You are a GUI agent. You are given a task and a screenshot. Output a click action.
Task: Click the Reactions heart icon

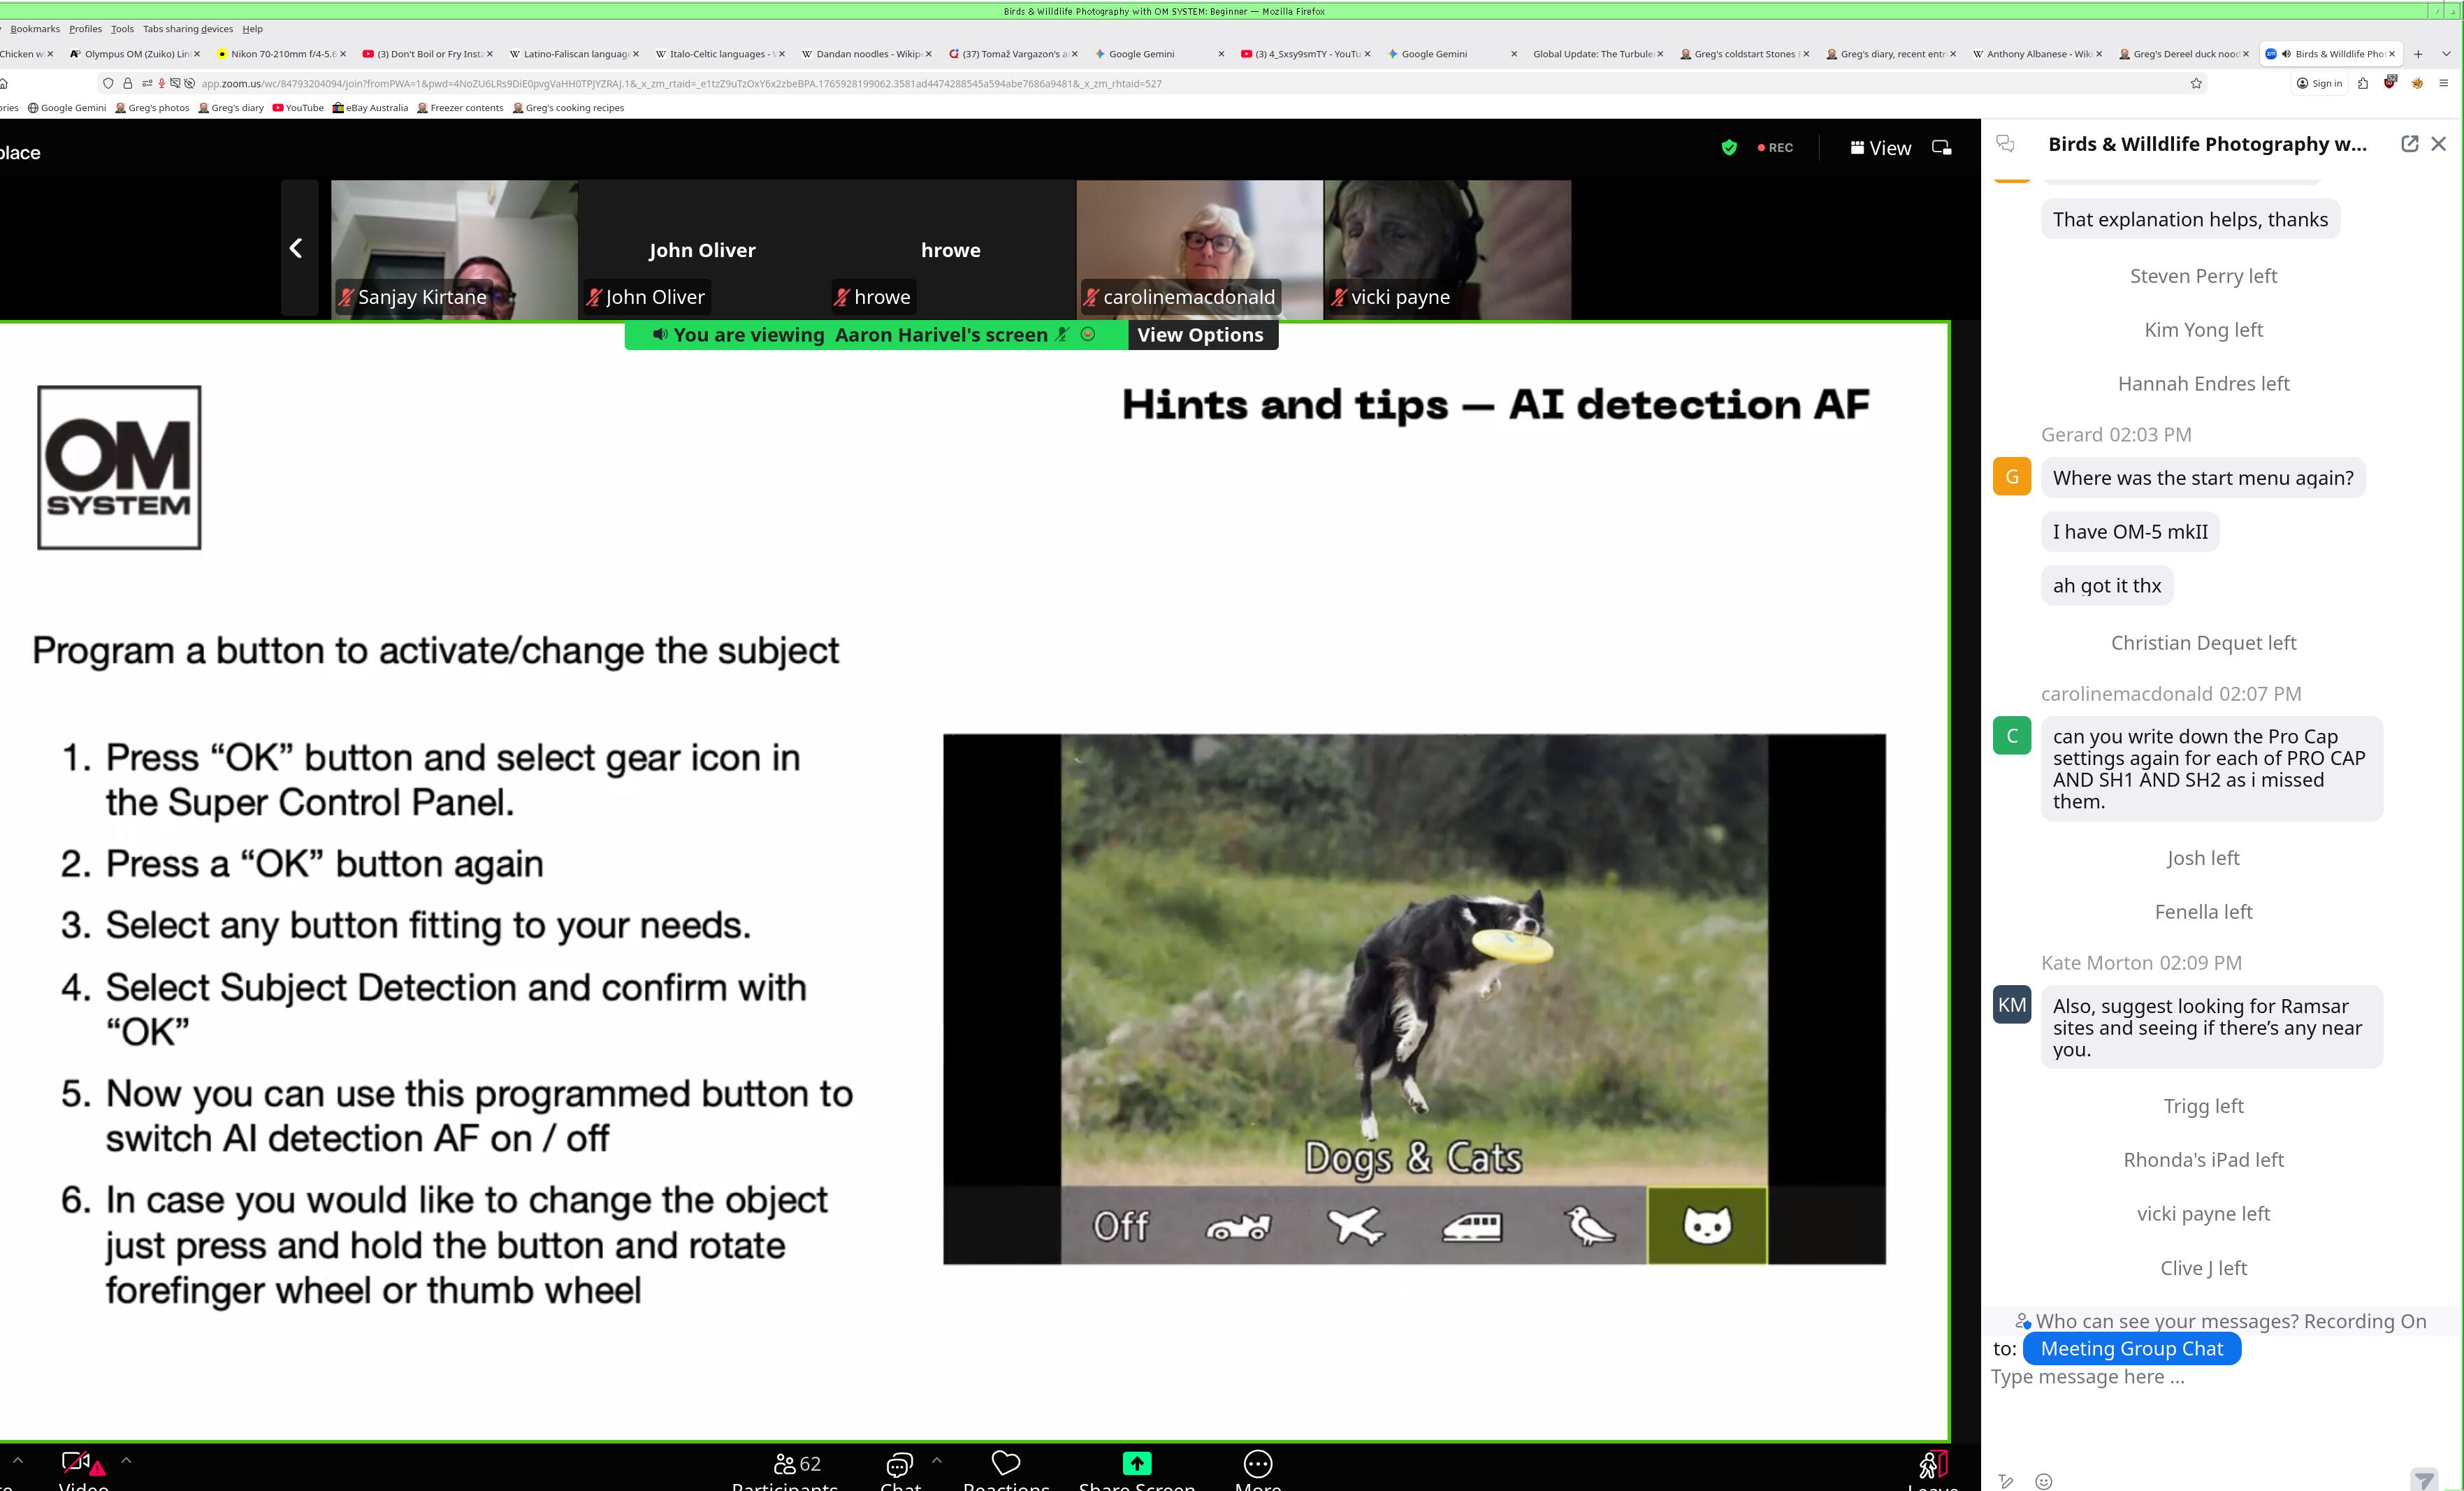(x=1005, y=1464)
